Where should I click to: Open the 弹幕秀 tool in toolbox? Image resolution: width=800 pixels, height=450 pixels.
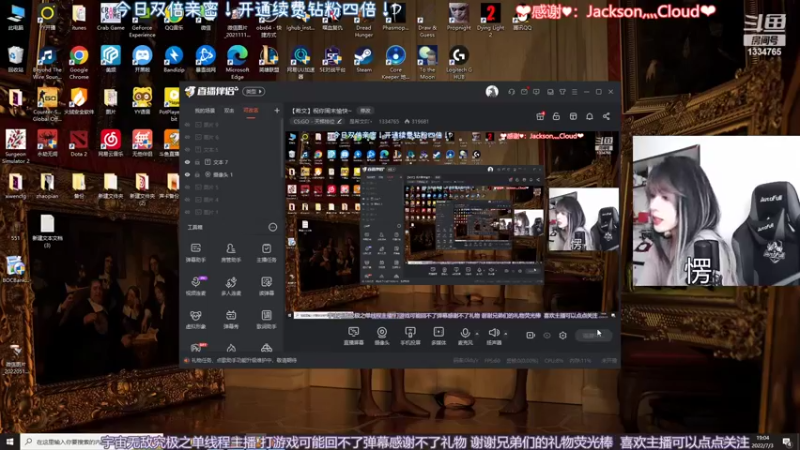[x=231, y=319]
